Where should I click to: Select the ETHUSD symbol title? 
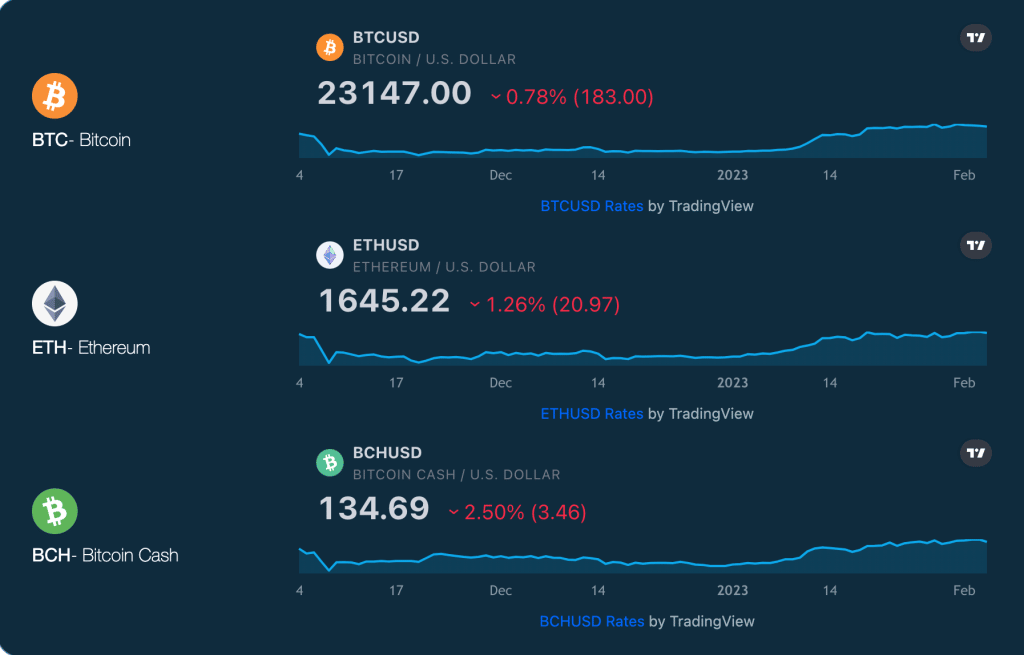386,245
